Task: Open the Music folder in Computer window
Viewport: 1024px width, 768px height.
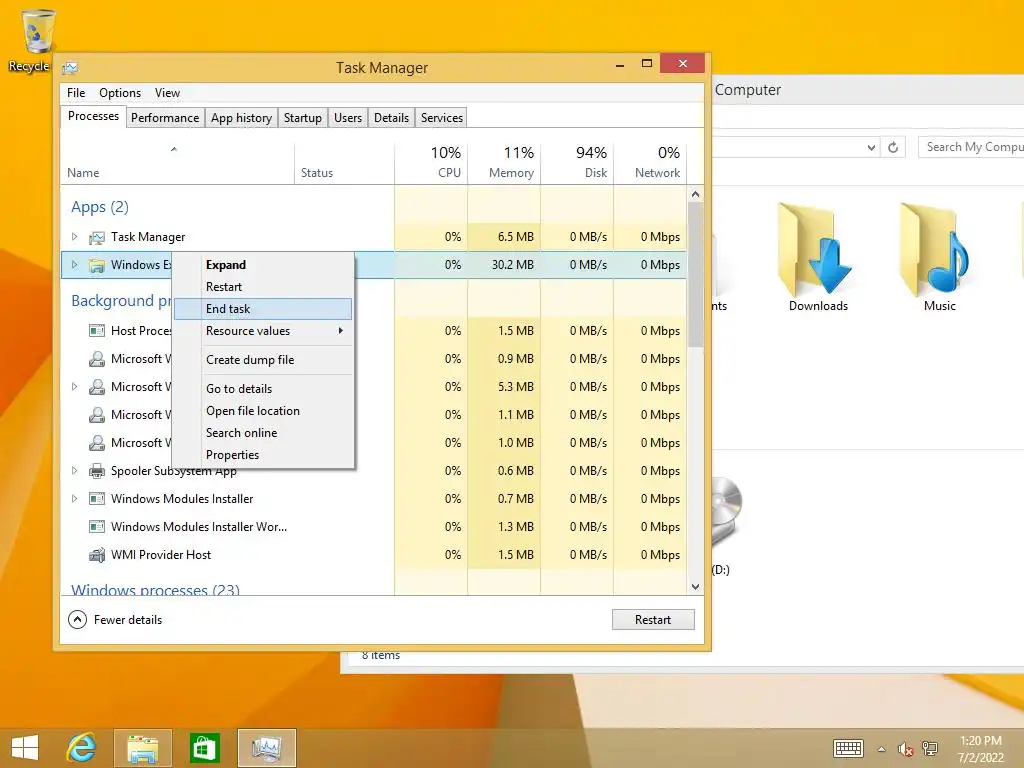Action: (939, 259)
